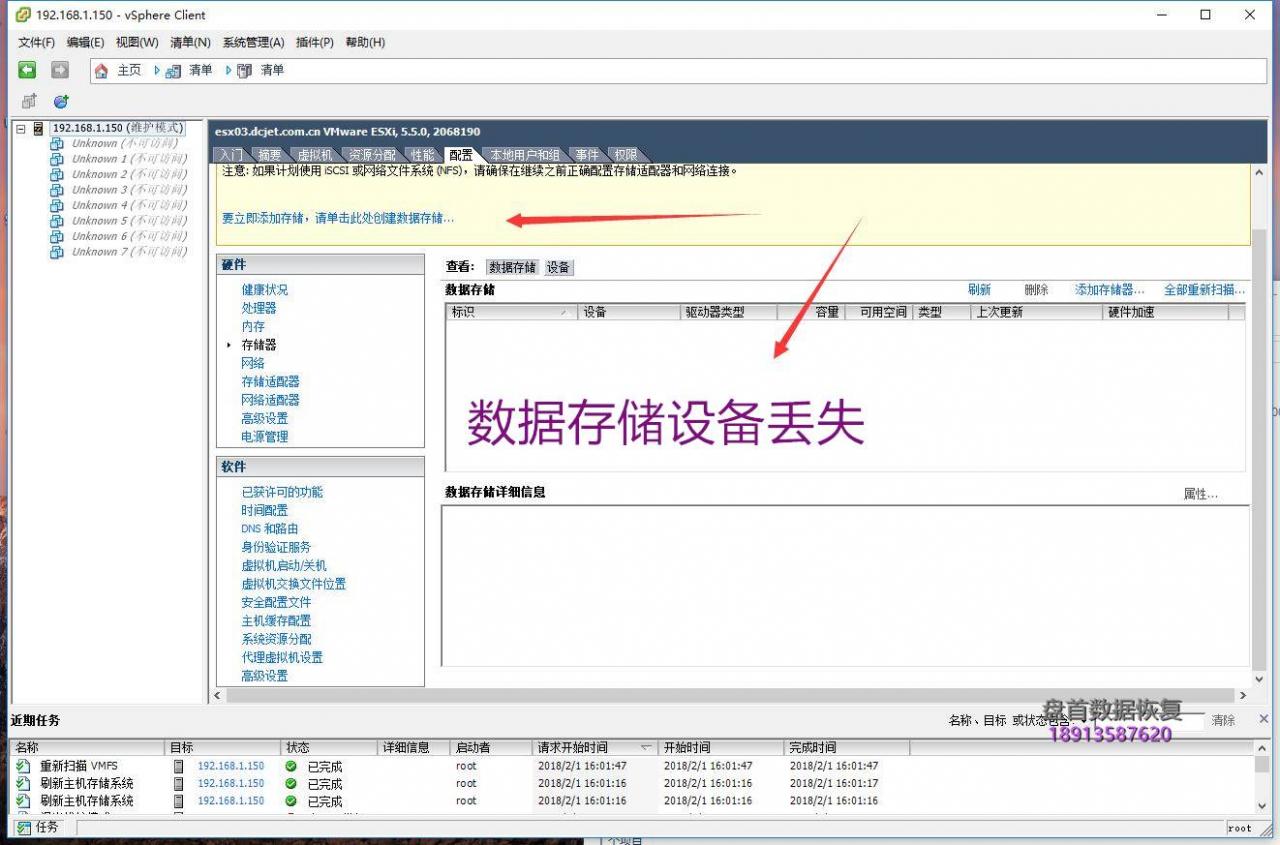Sort by the 请求开始时间 column header
The height and width of the screenshot is (845, 1280).
click(595, 748)
